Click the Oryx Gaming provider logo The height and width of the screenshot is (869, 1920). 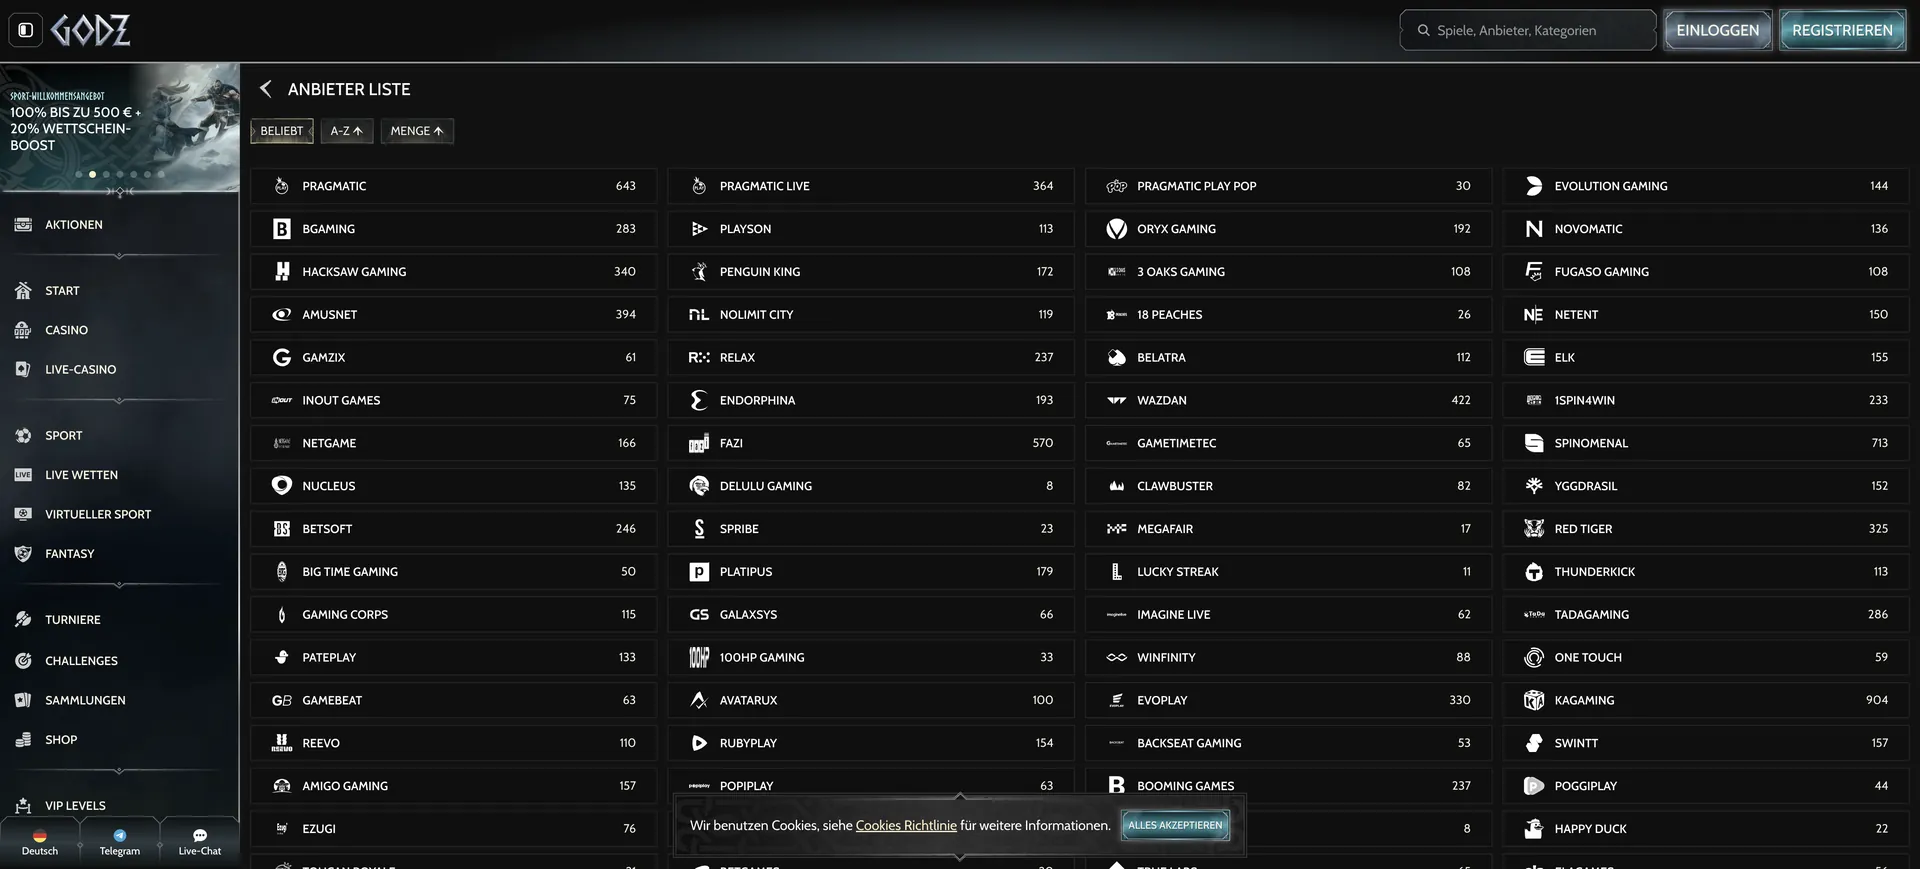(1117, 229)
